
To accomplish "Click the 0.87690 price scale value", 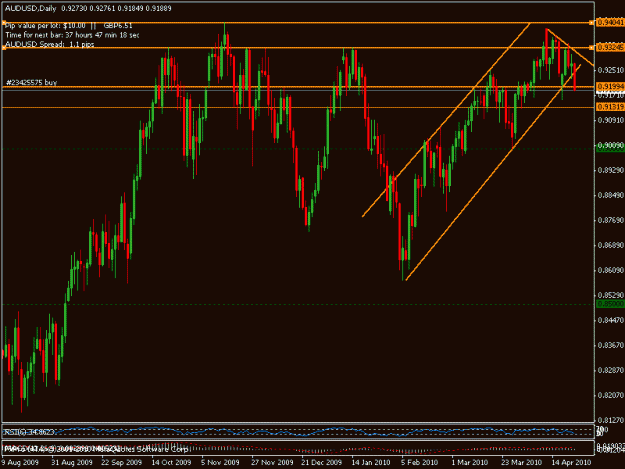I will (611, 220).
